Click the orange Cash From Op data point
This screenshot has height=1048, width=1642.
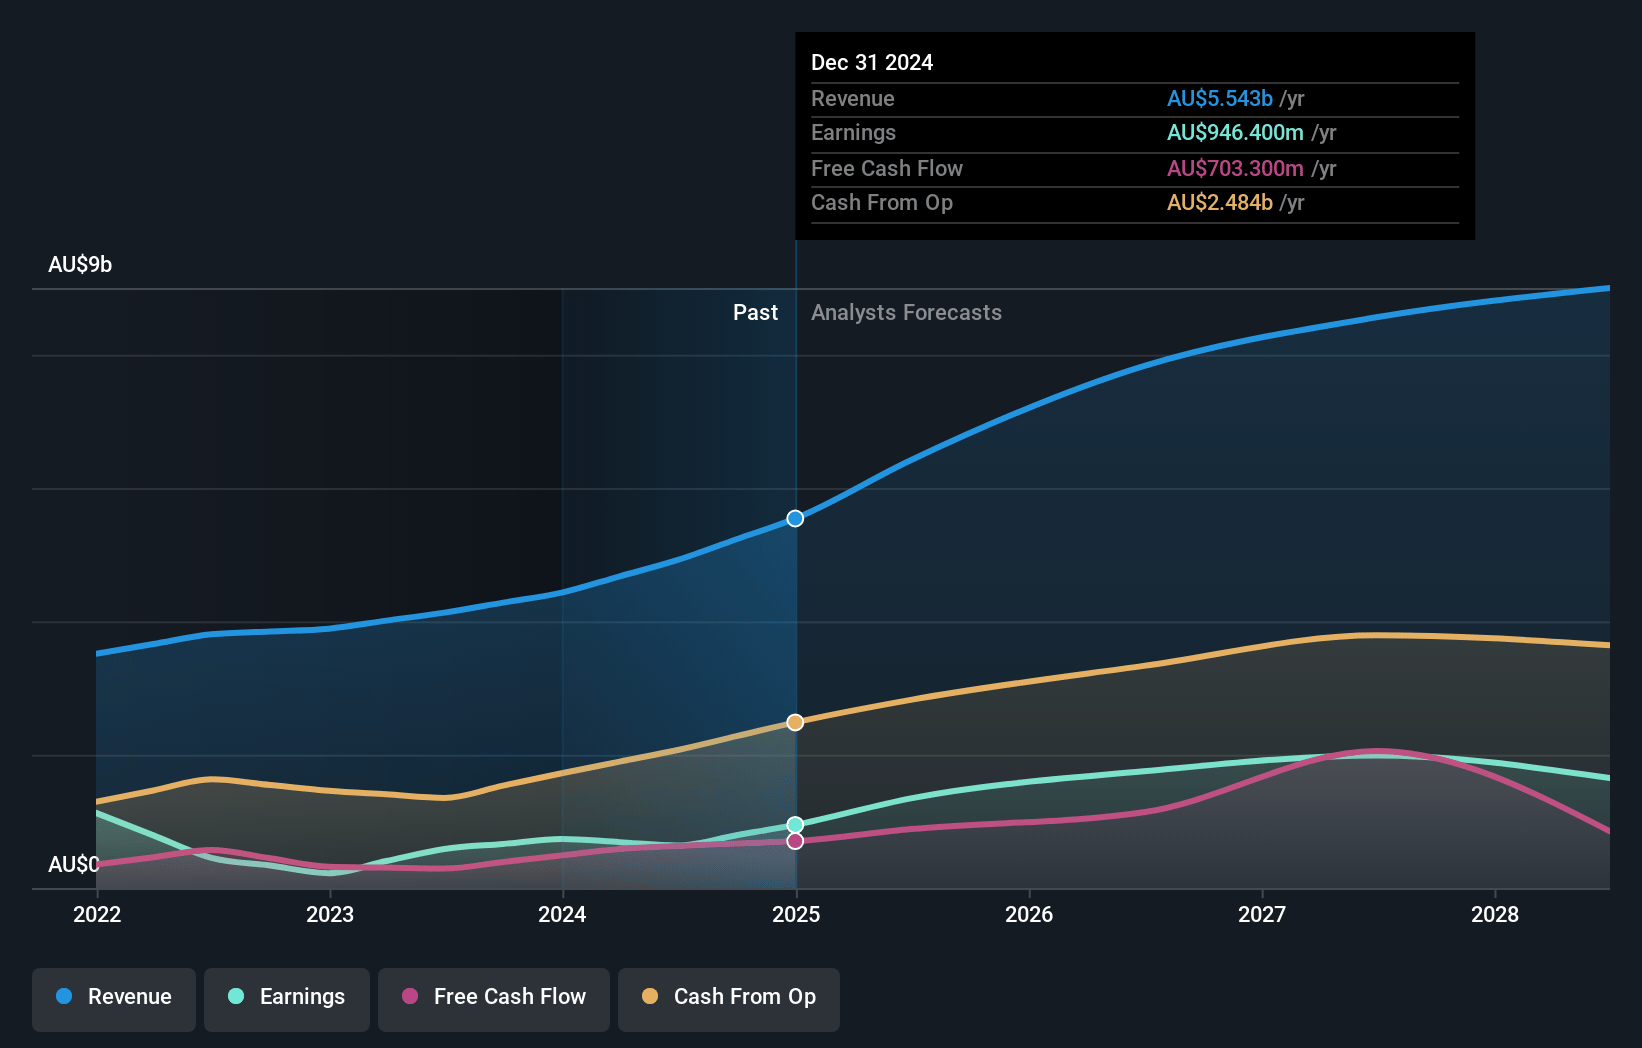tap(795, 722)
